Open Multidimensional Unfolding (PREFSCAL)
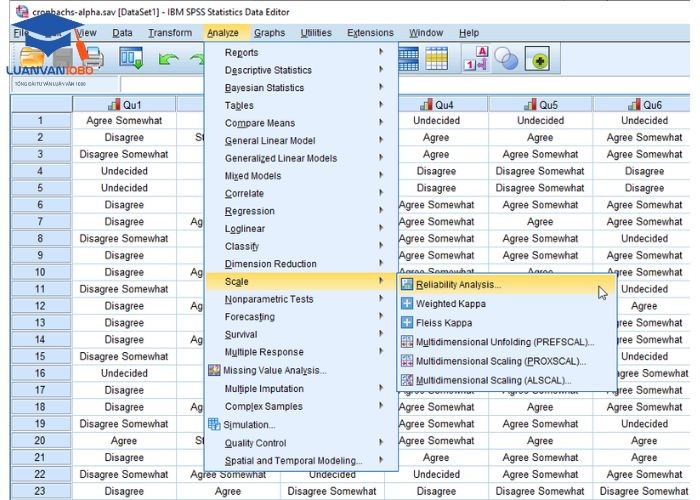700x500 pixels. (x=505, y=342)
